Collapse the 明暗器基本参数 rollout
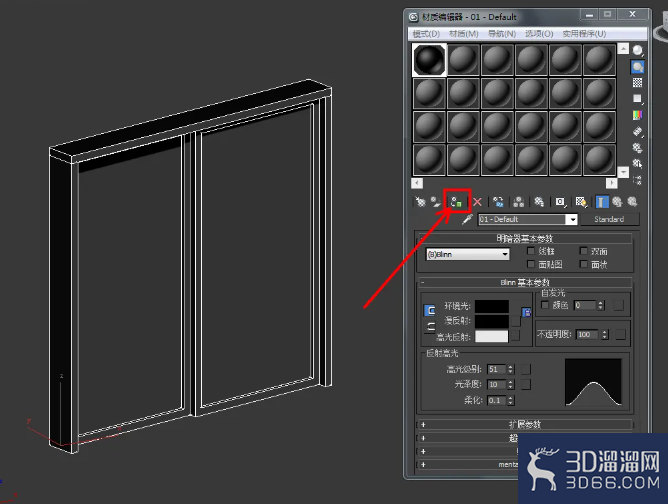The width and height of the screenshot is (668, 504). click(x=525, y=238)
